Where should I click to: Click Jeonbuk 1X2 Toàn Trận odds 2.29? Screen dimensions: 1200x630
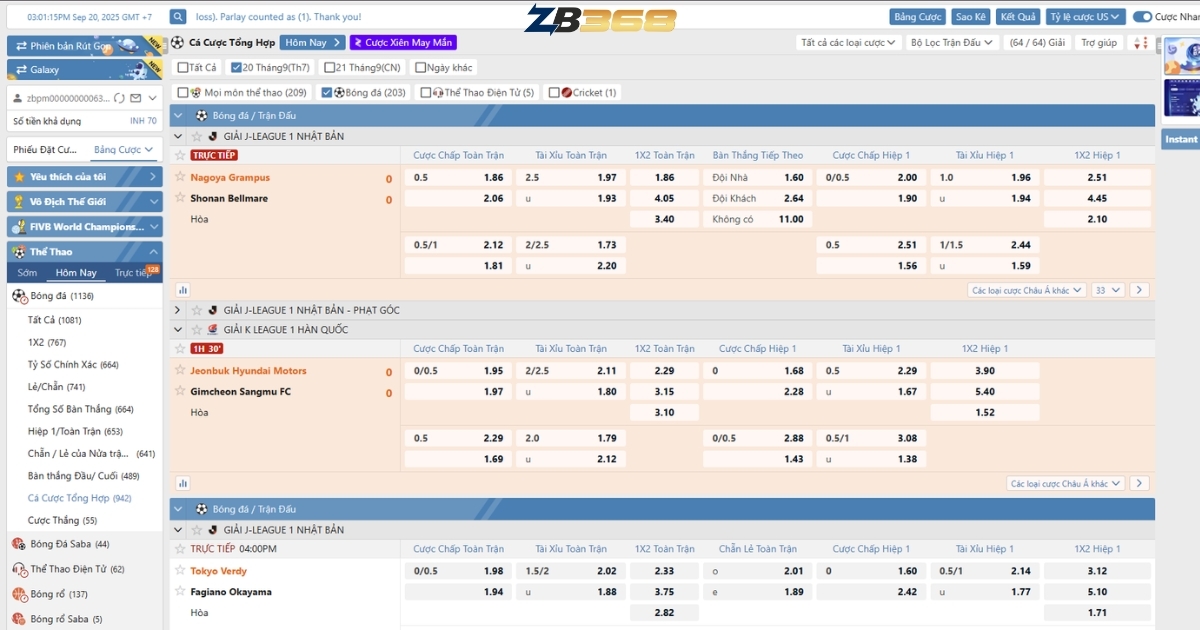(664, 371)
